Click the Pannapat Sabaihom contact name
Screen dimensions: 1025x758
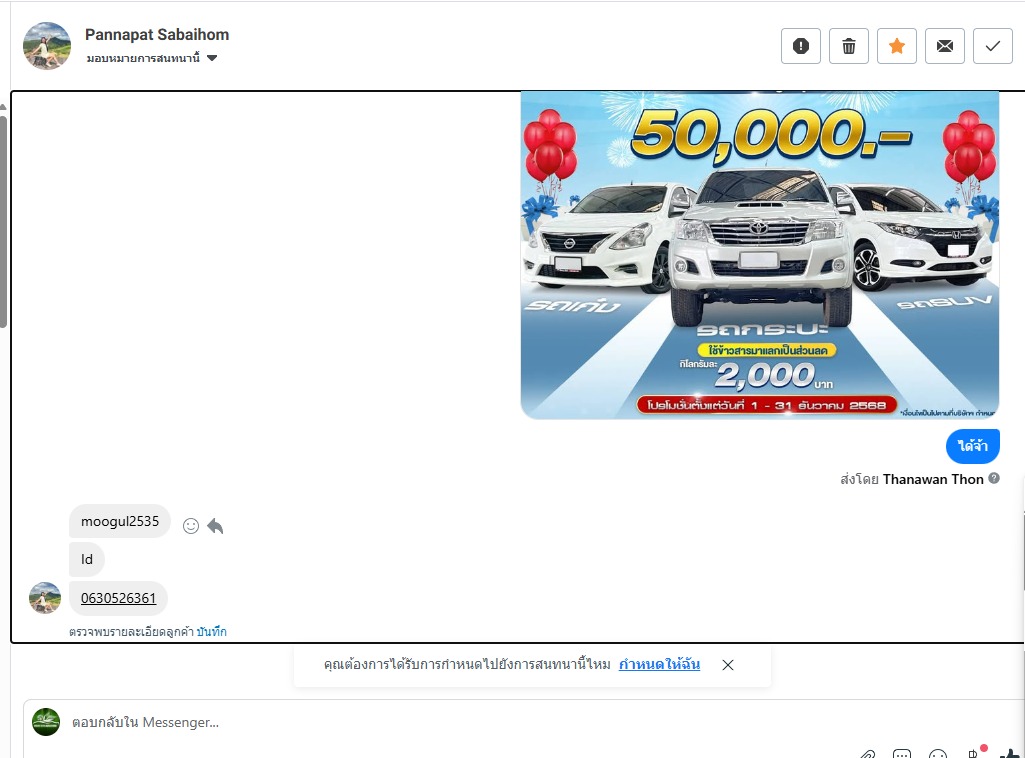pos(157,35)
